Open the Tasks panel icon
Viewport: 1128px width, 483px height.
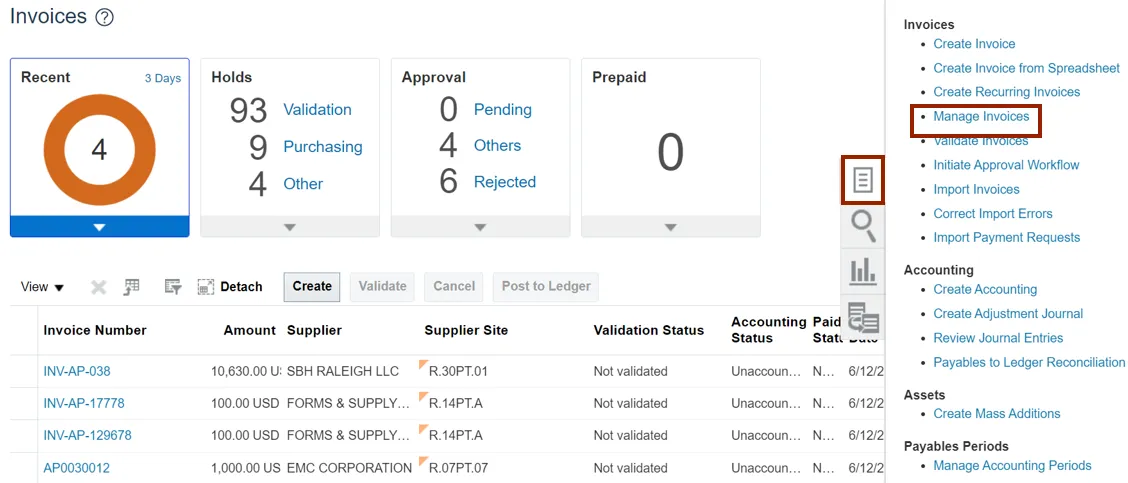(x=863, y=180)
